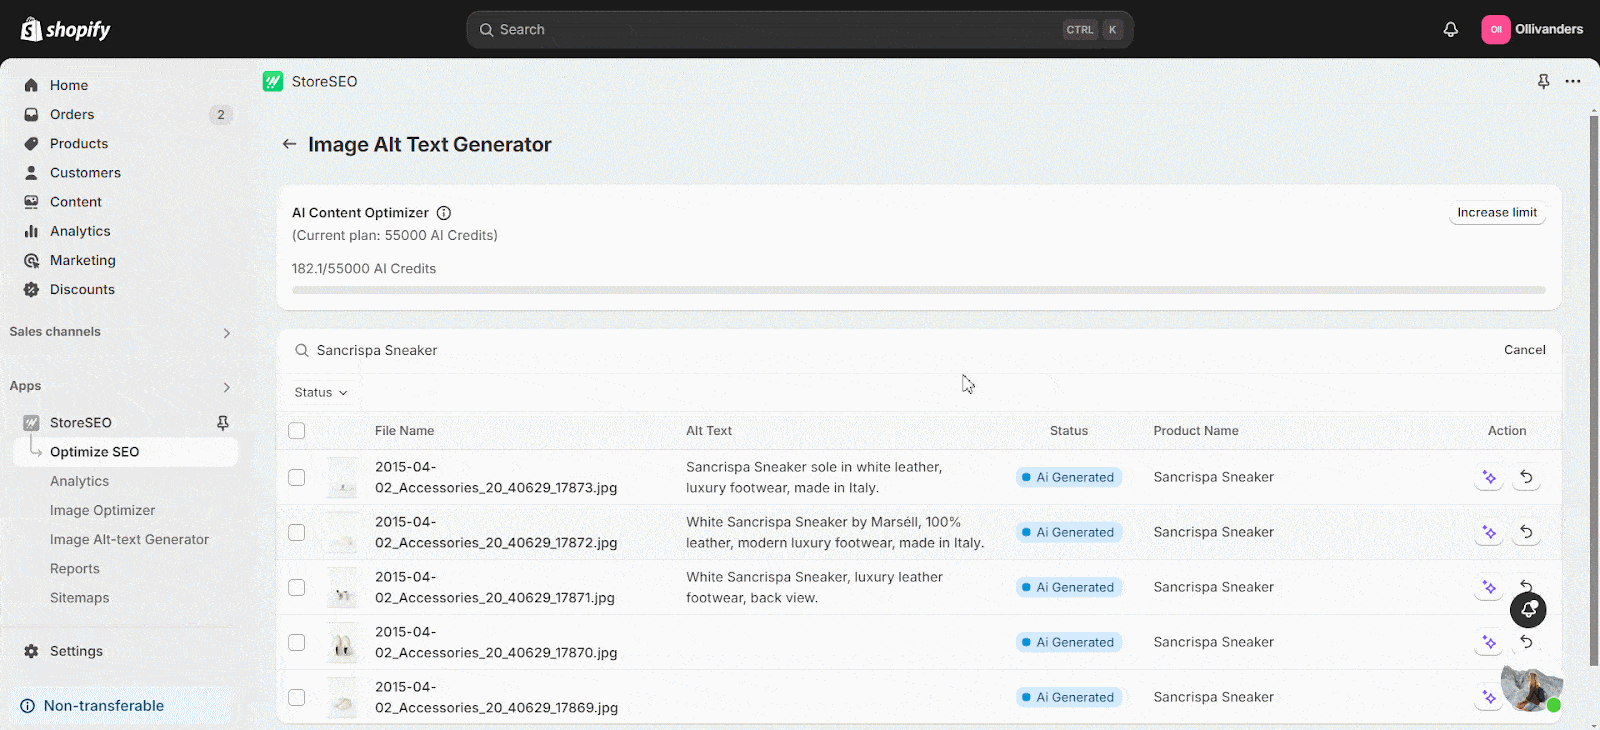Click the Shopify logo

(66, 29)
